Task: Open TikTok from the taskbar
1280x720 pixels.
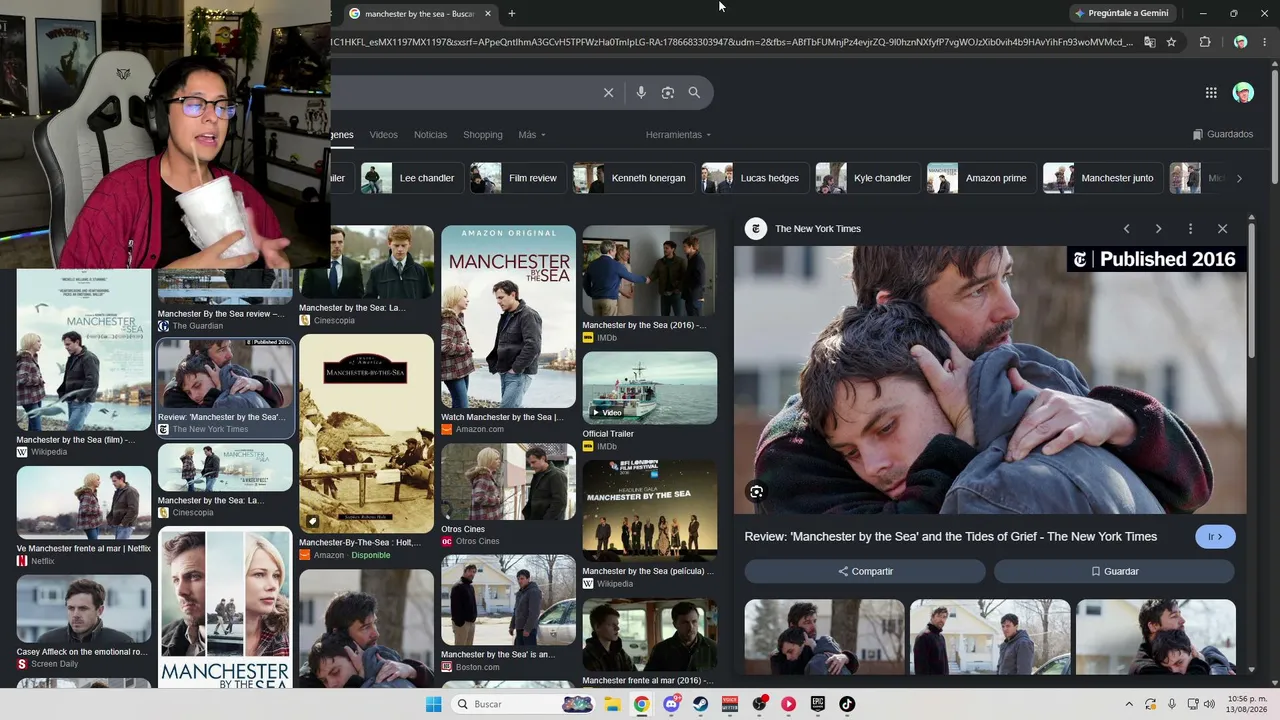Action: coord(847,704)
